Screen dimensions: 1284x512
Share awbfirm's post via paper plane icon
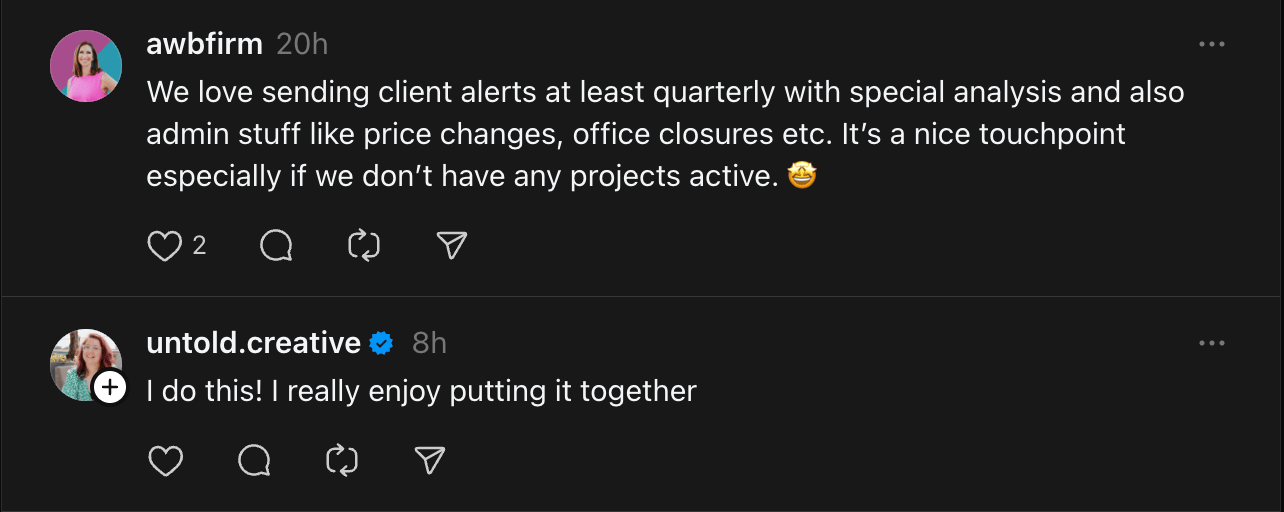[x=452, y=245]
